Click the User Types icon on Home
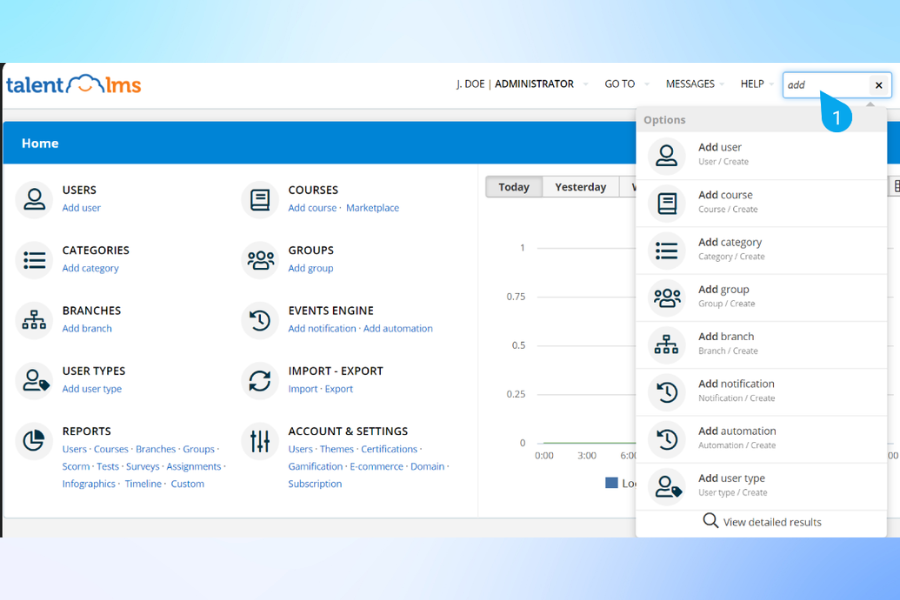Image resolution: width=900 pixels, height=600 pixels. click(x=34, y=380)
